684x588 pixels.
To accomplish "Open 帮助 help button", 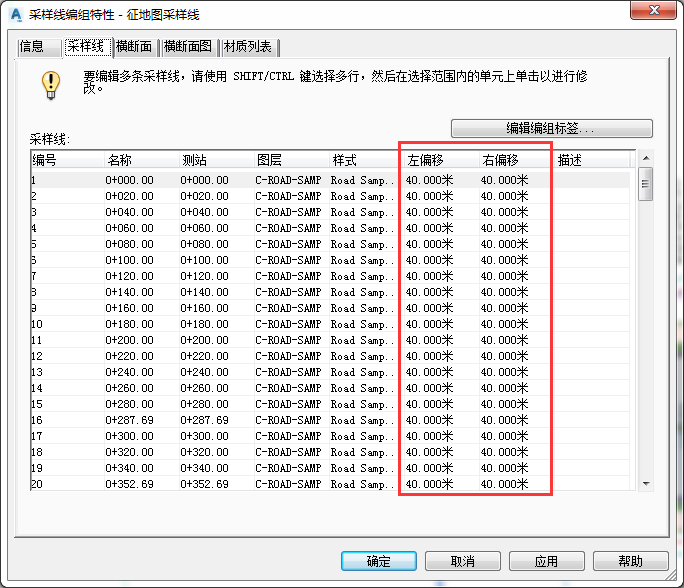I will click(x=630, y=561).
